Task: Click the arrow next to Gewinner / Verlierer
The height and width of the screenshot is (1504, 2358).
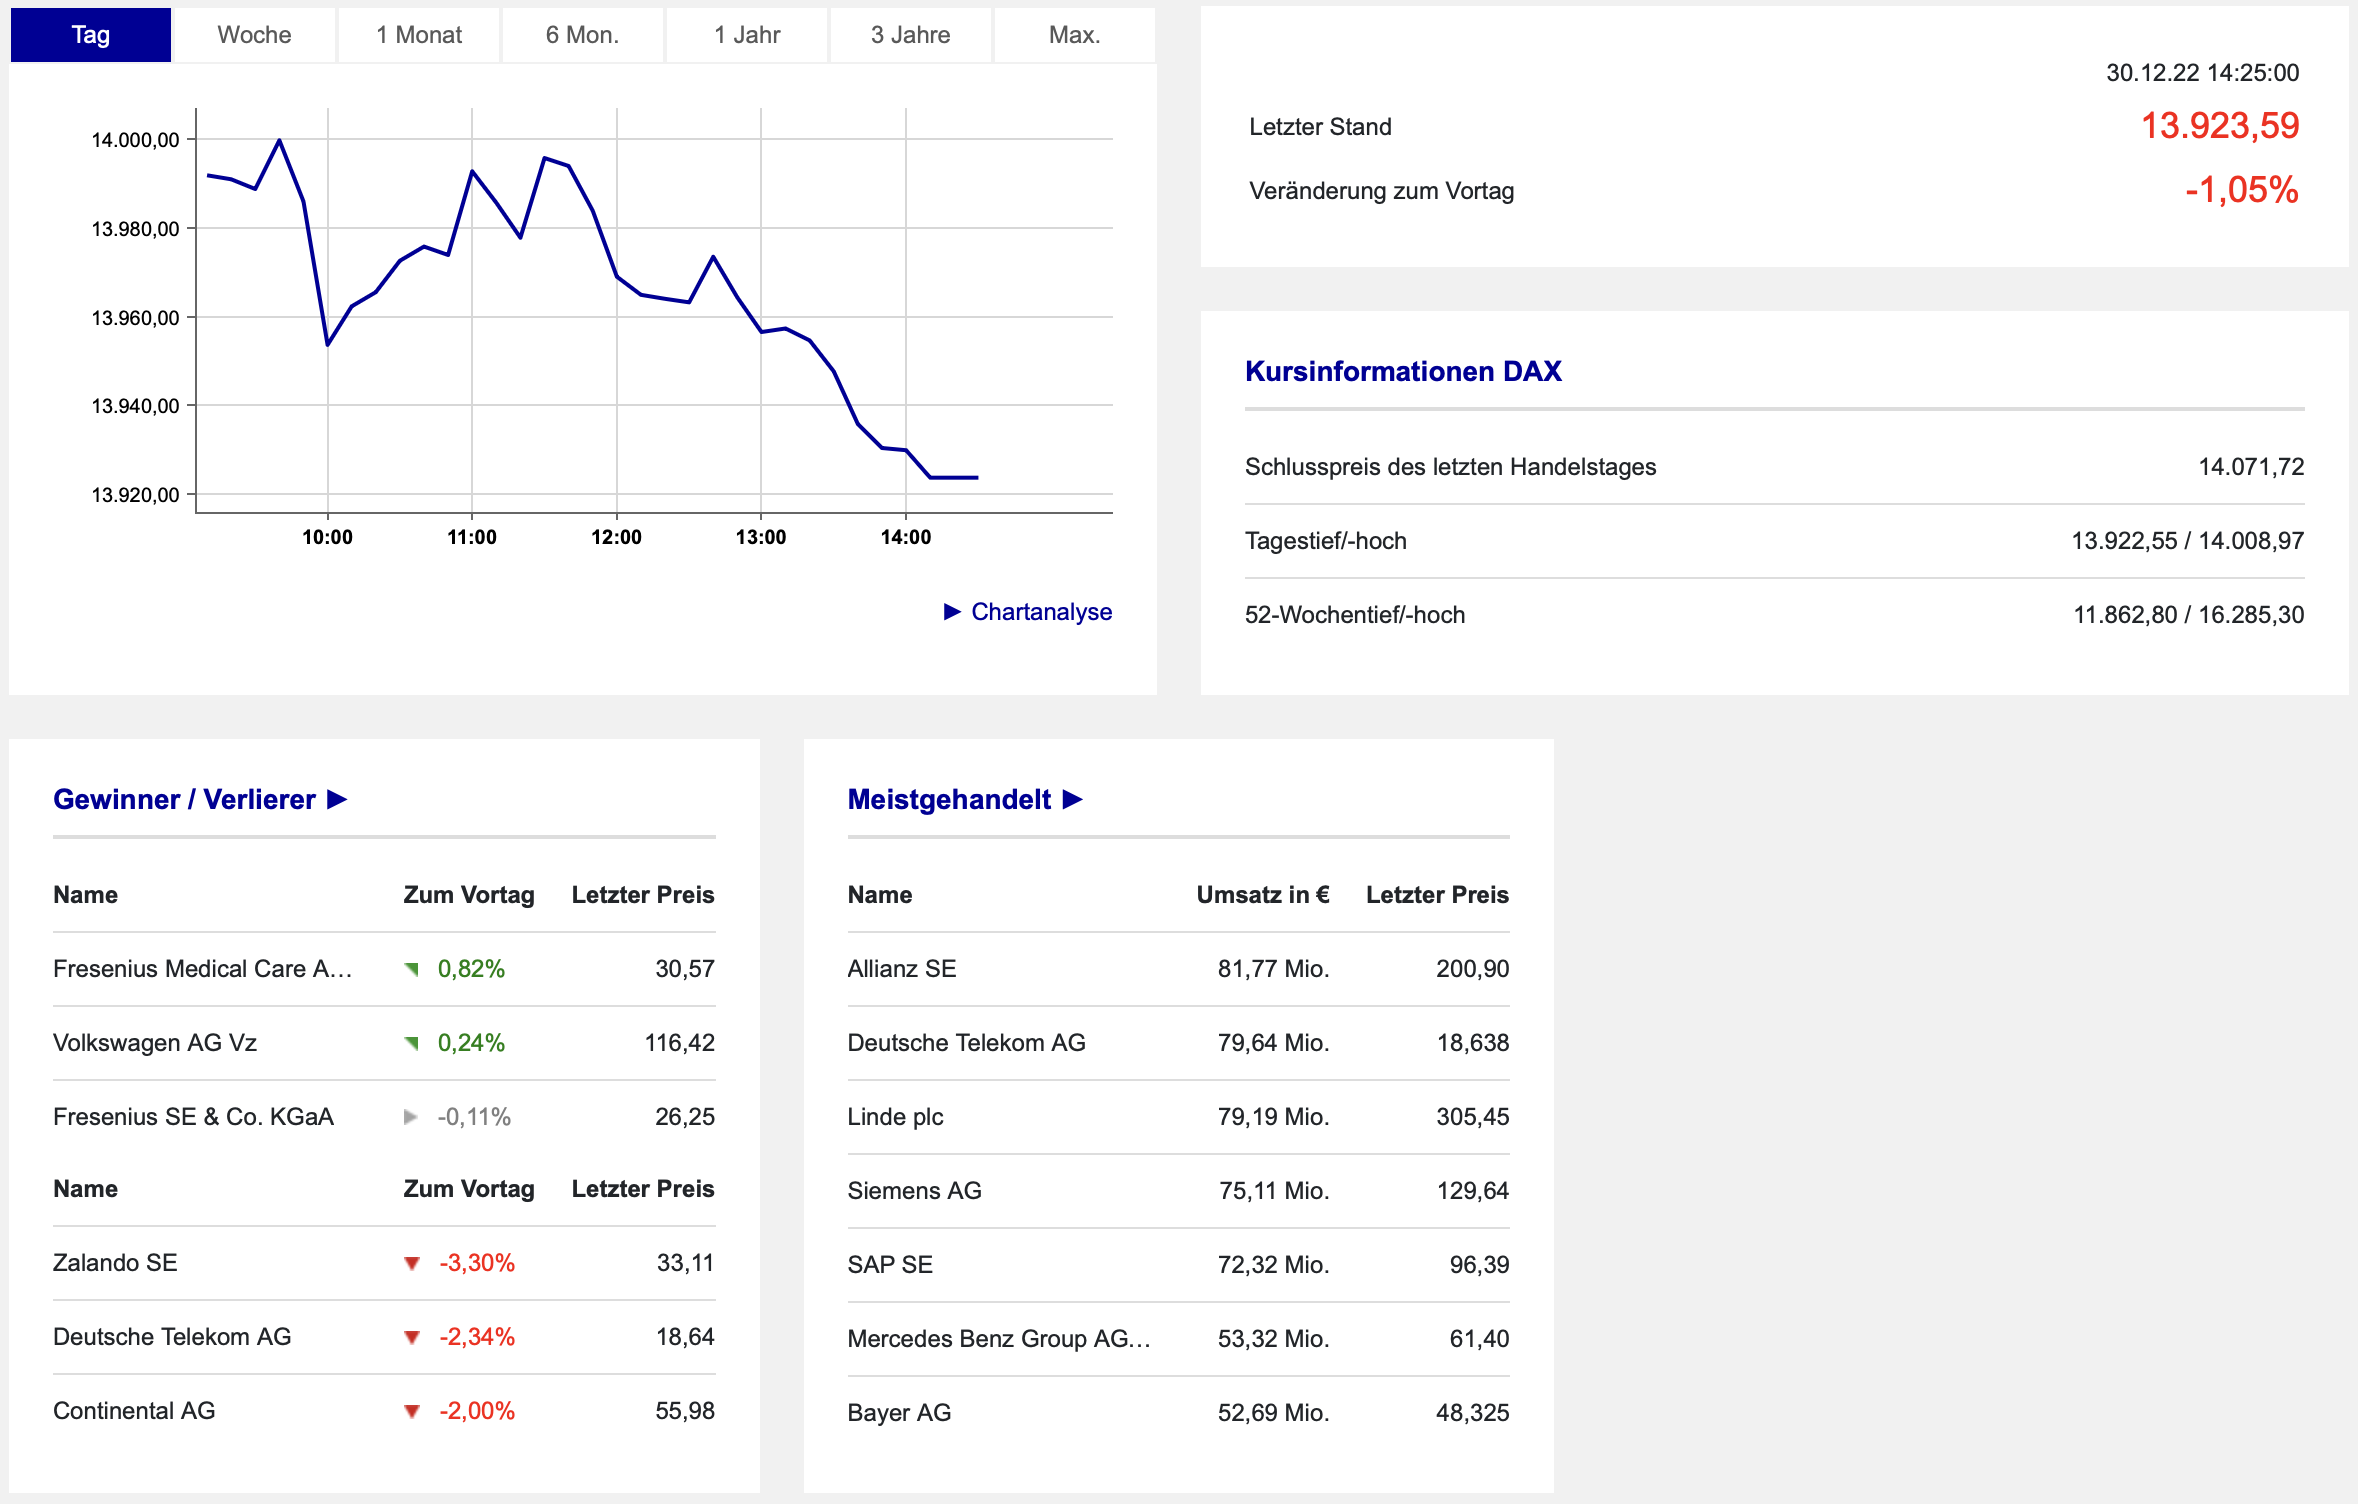Action: coord(338,800)
